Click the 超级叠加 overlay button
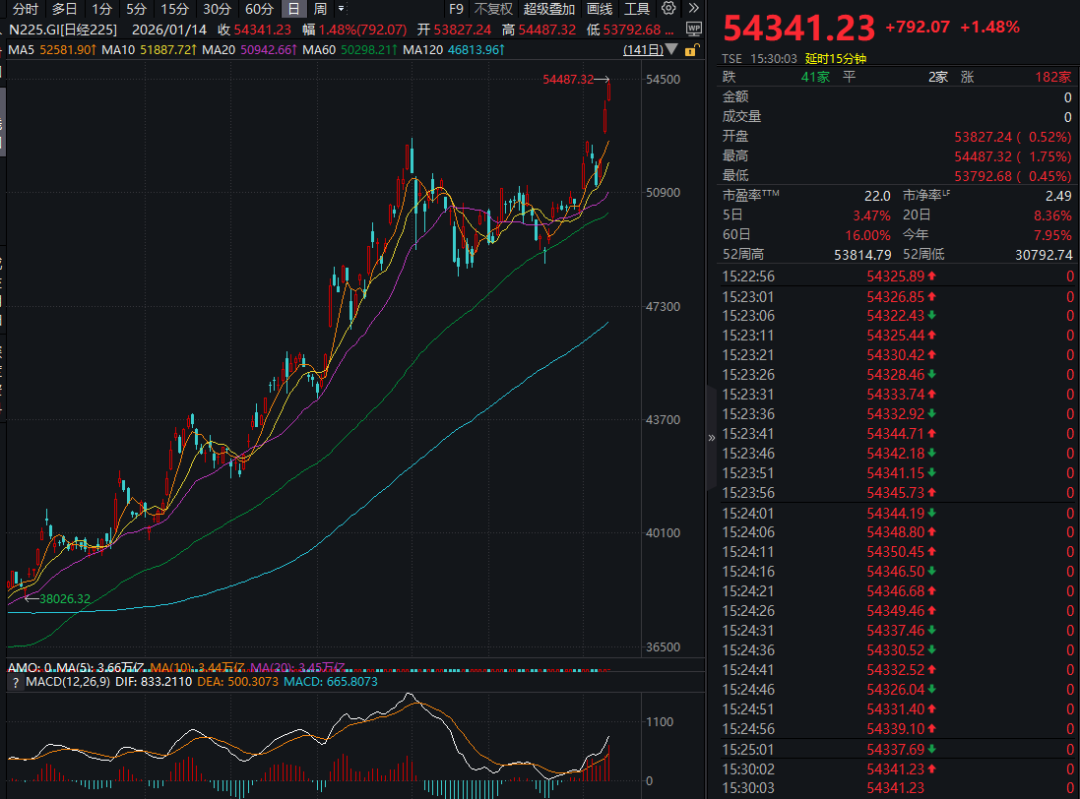This screenshot has width=1080, height=799. pyautogui.click(x=549, y=9)
